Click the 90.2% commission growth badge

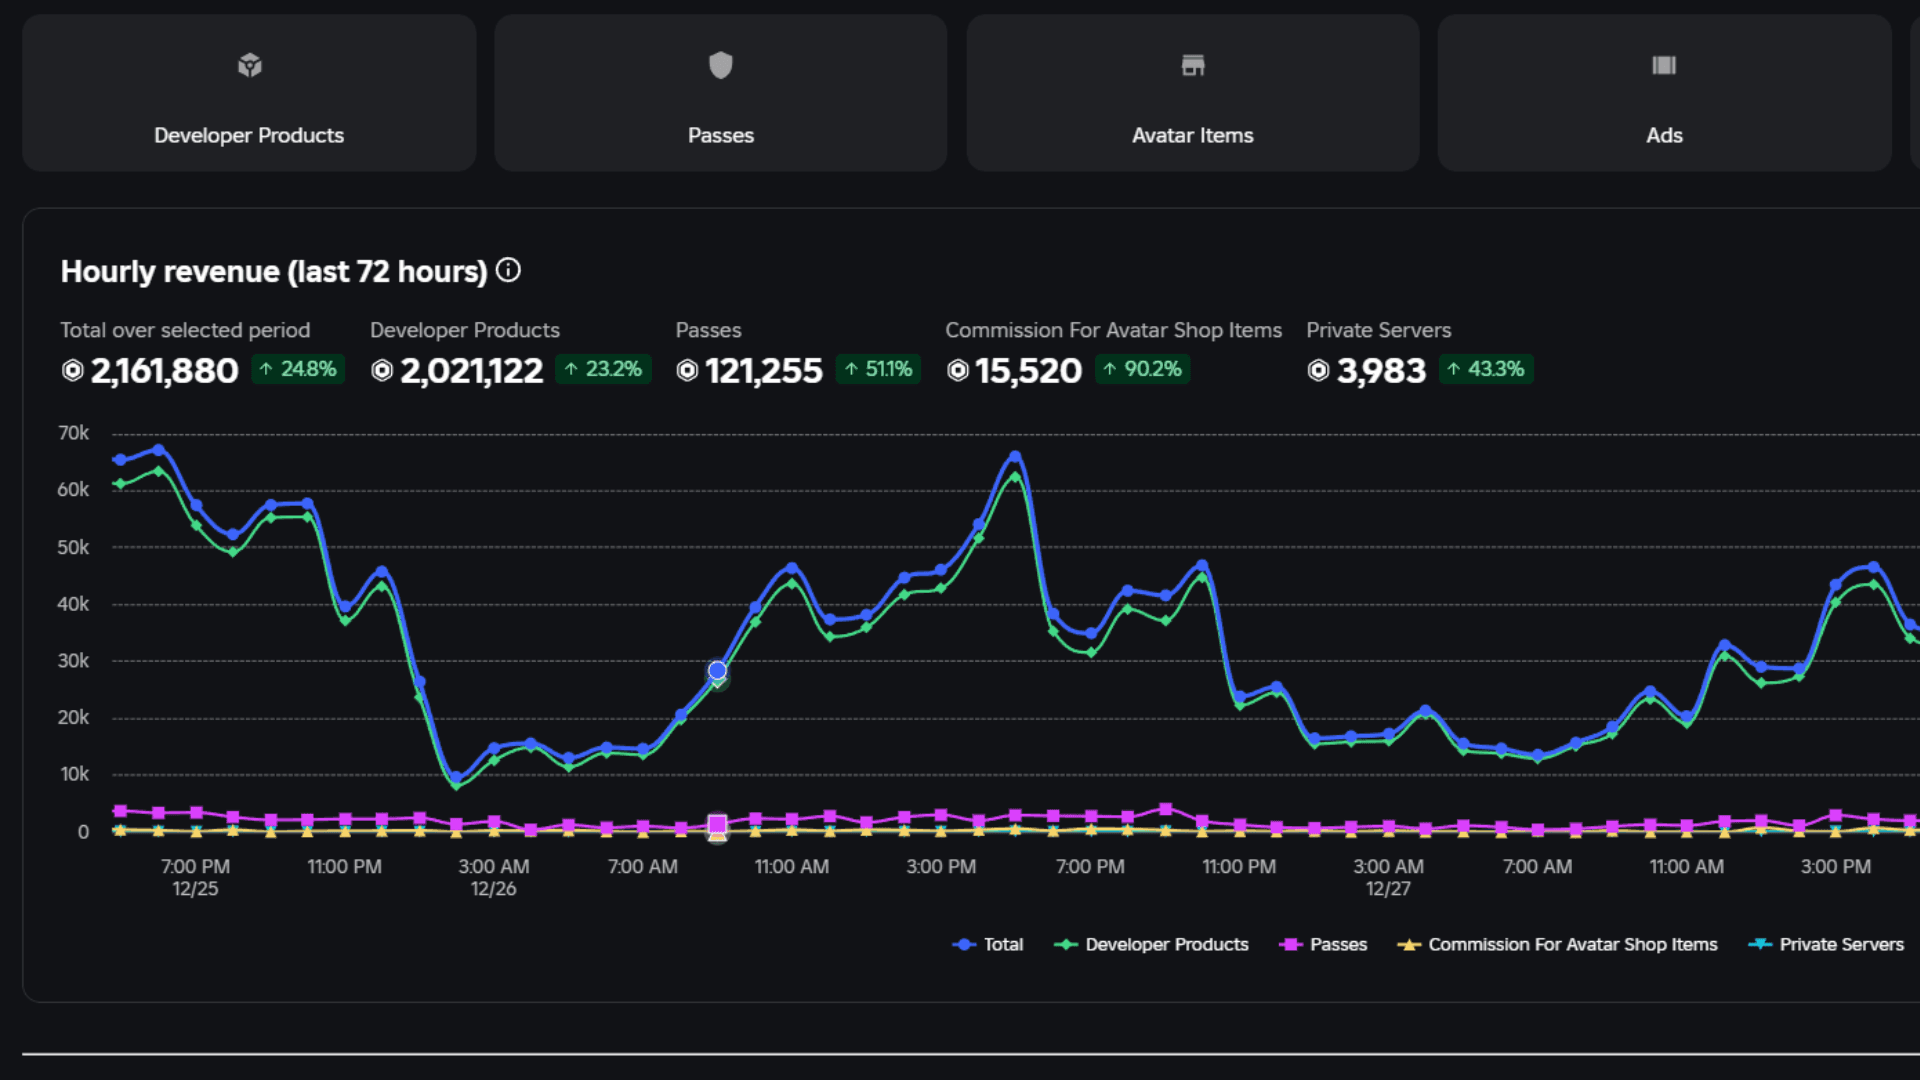[1142, 369]
